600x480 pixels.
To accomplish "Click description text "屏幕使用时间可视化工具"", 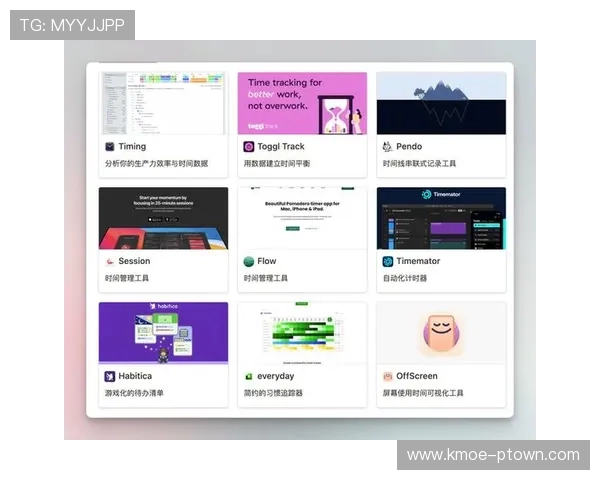I will point(423,393).
